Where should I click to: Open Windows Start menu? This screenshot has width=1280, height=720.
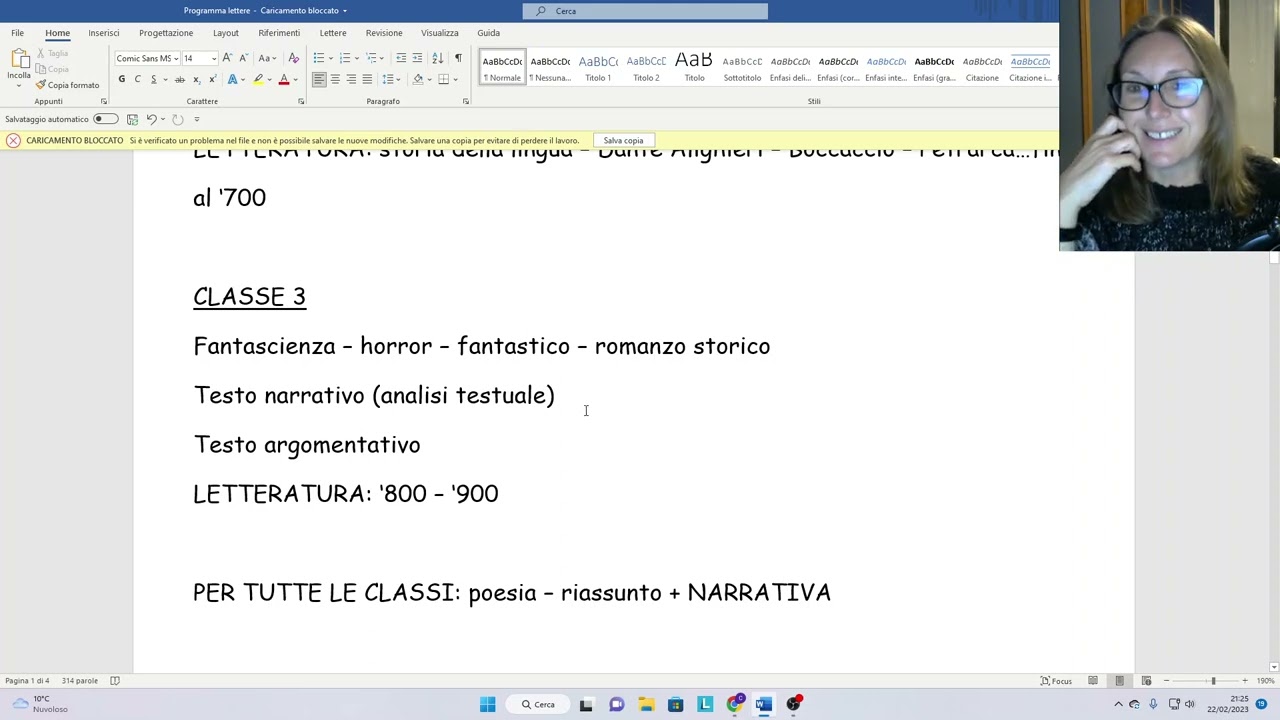487,704
